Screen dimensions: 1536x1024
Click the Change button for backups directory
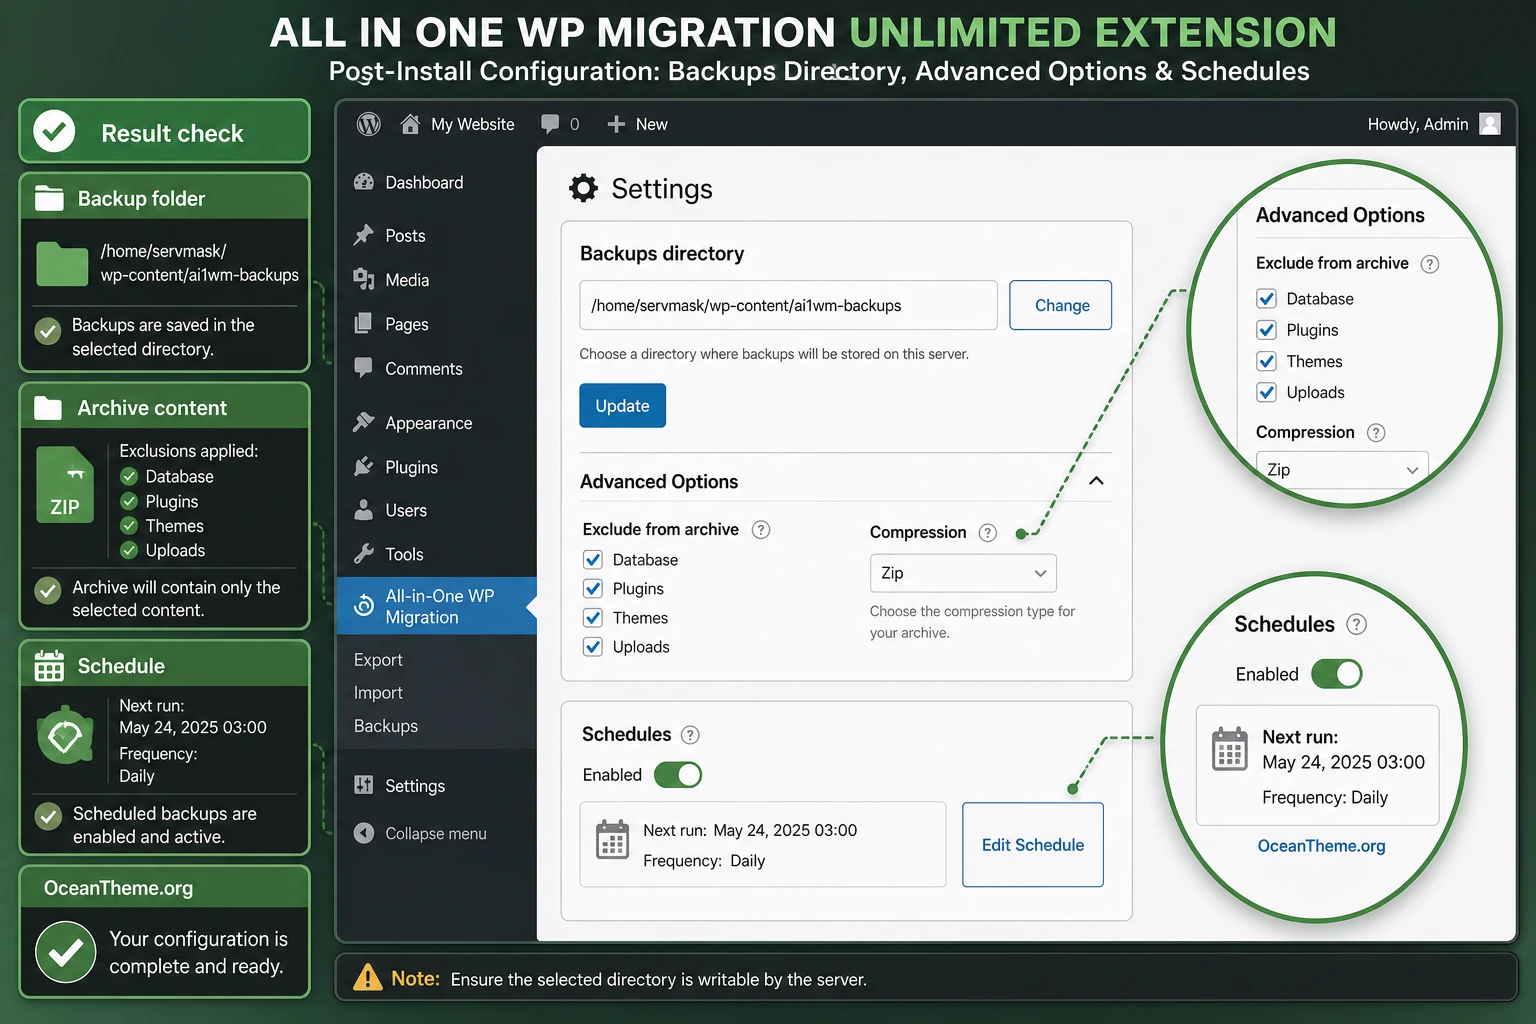[x=1061, y=305]
